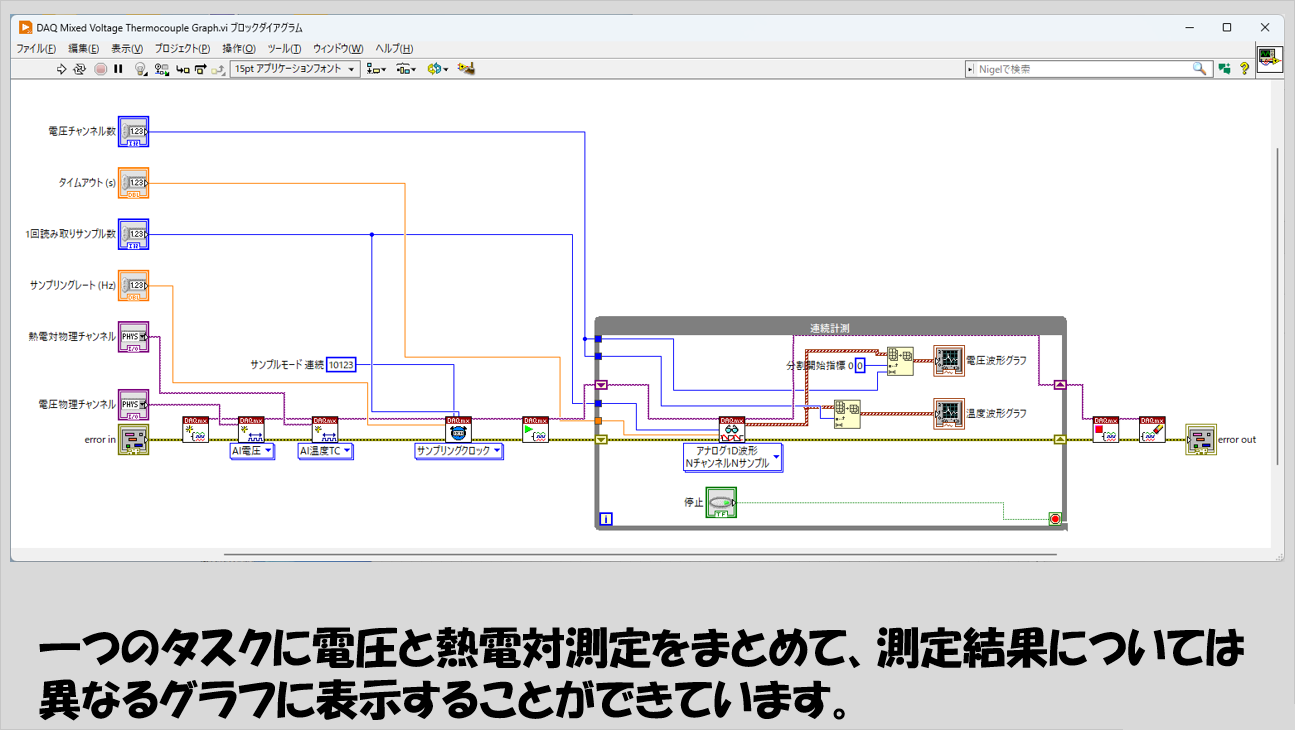The height and width of the screenshot is (730, 1295).
Task: Select the 電圧物理チャンネル terminal
Action: [133, 405]
